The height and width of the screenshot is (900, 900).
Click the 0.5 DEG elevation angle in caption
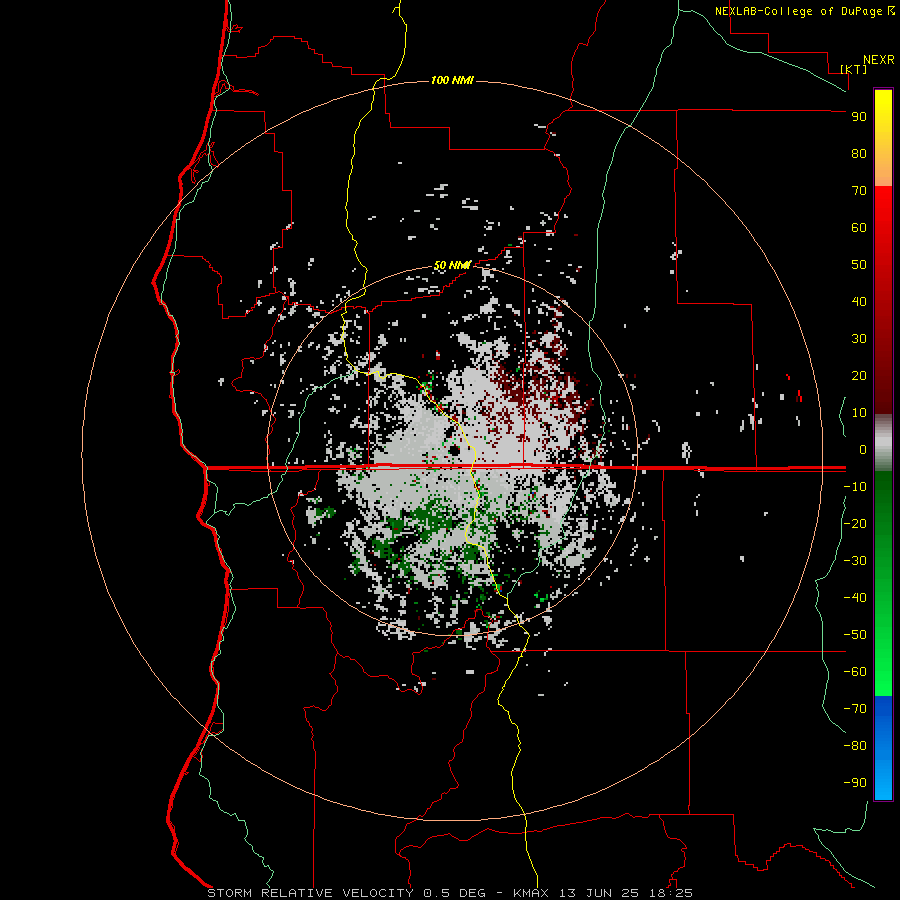[x=454, y=893]
